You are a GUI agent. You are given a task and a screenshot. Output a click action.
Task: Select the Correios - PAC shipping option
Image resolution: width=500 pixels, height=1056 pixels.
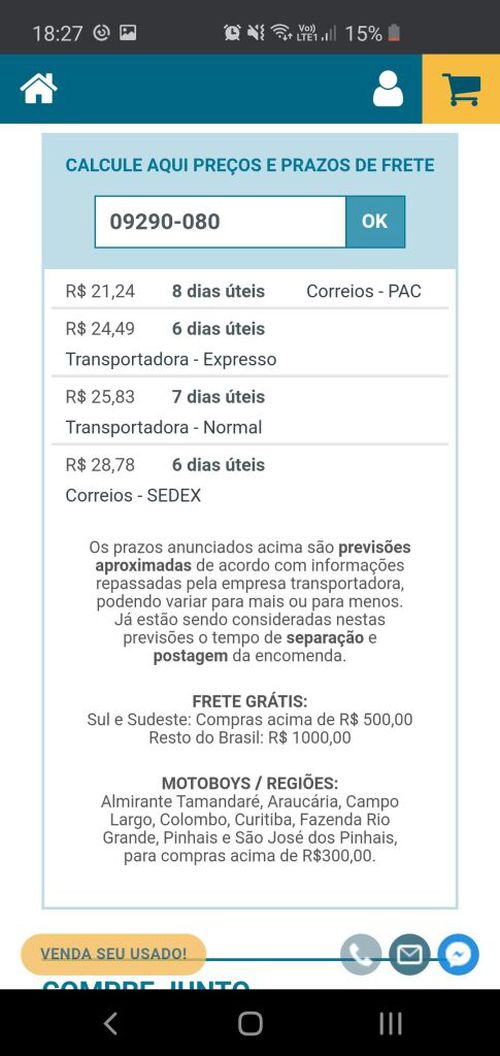tap(250, 291)
